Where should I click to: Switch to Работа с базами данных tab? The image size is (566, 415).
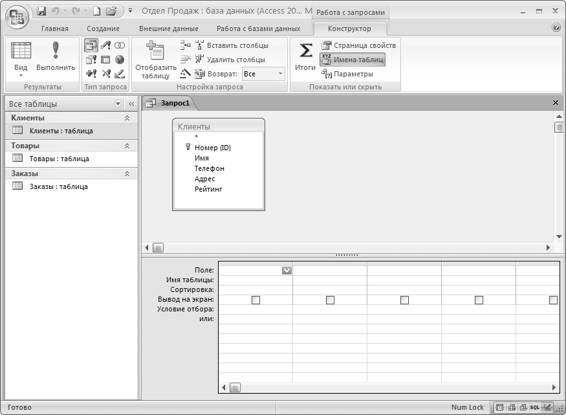pos(258,29)
